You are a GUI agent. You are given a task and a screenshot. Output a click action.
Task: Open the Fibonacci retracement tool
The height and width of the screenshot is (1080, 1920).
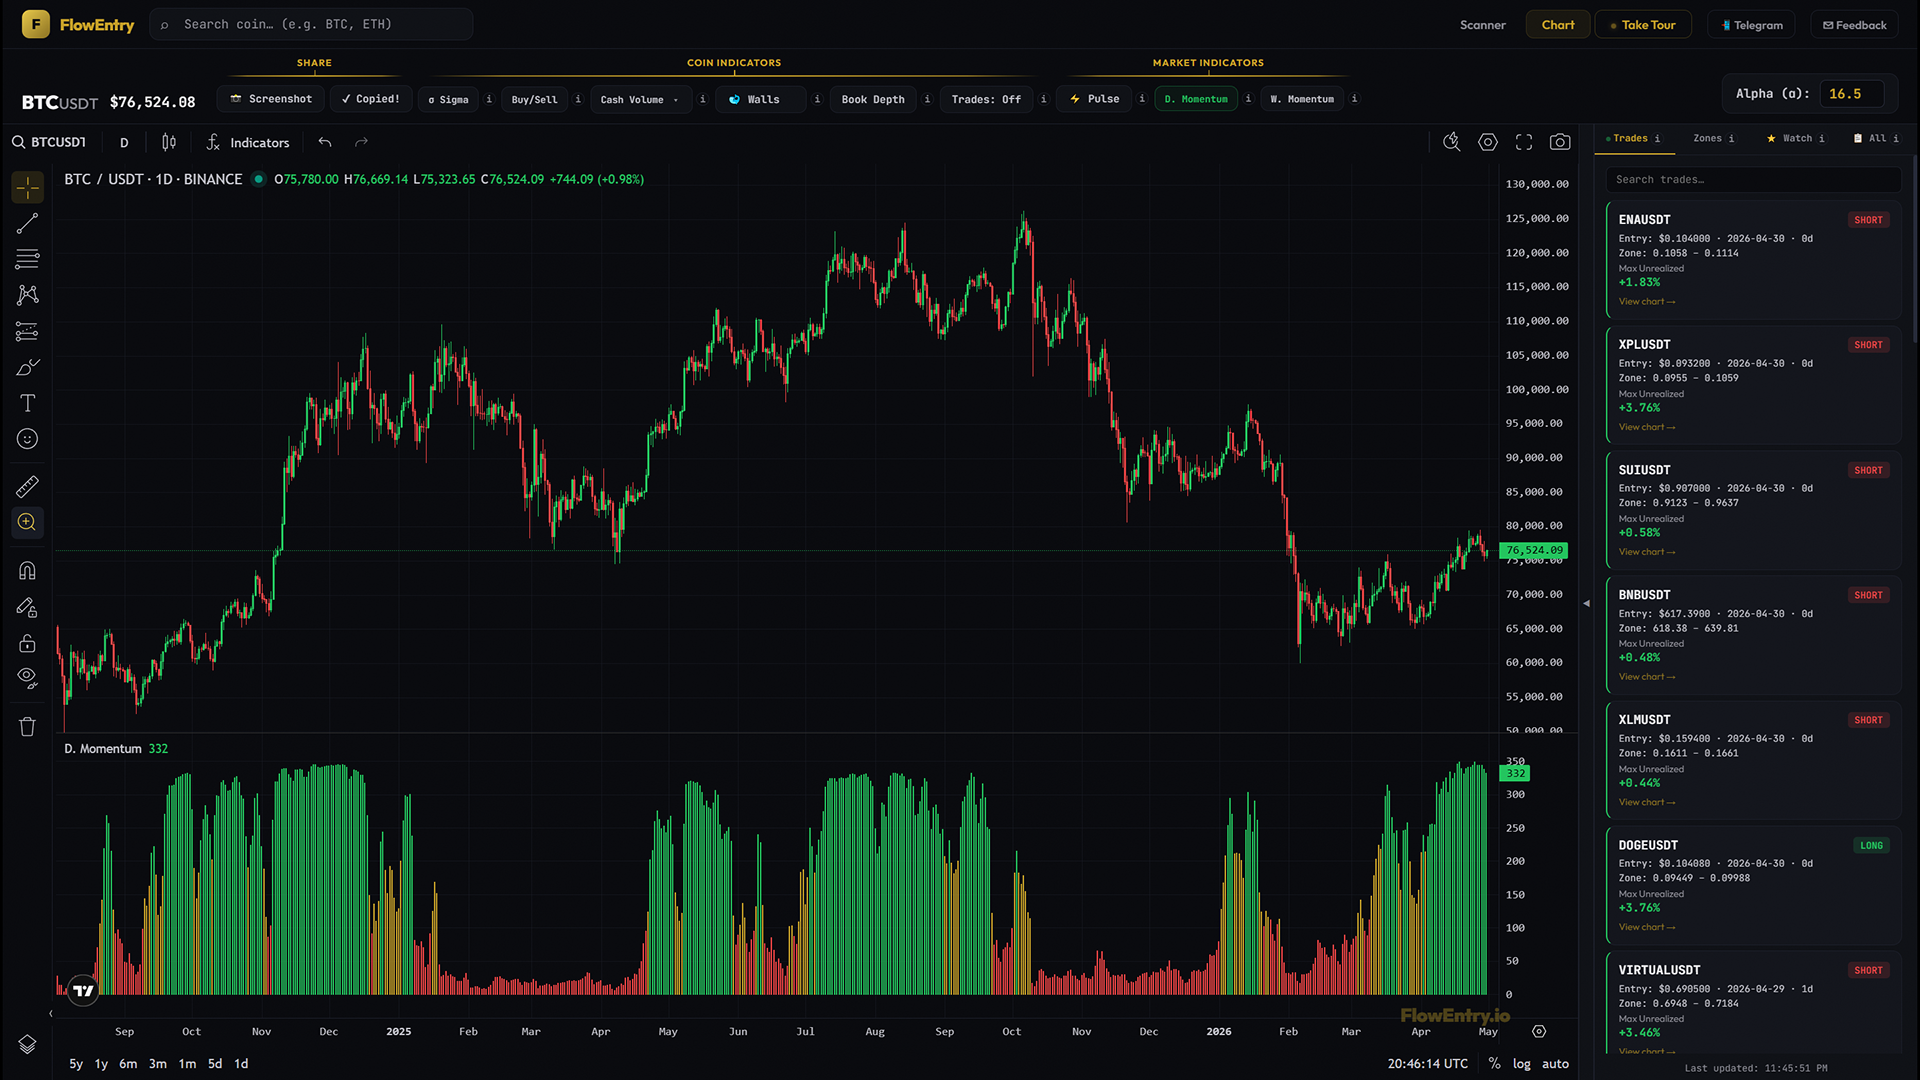click(x=27, y=259)
